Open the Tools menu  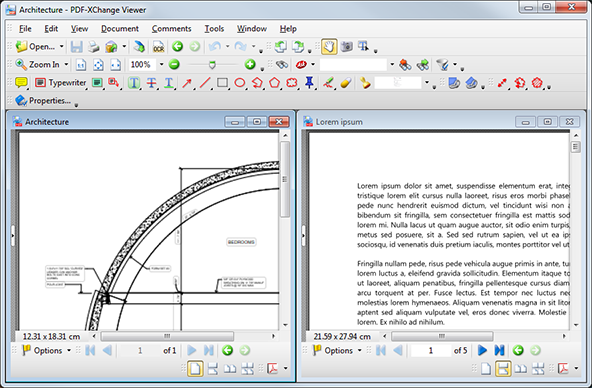click(x=214, y=29)
